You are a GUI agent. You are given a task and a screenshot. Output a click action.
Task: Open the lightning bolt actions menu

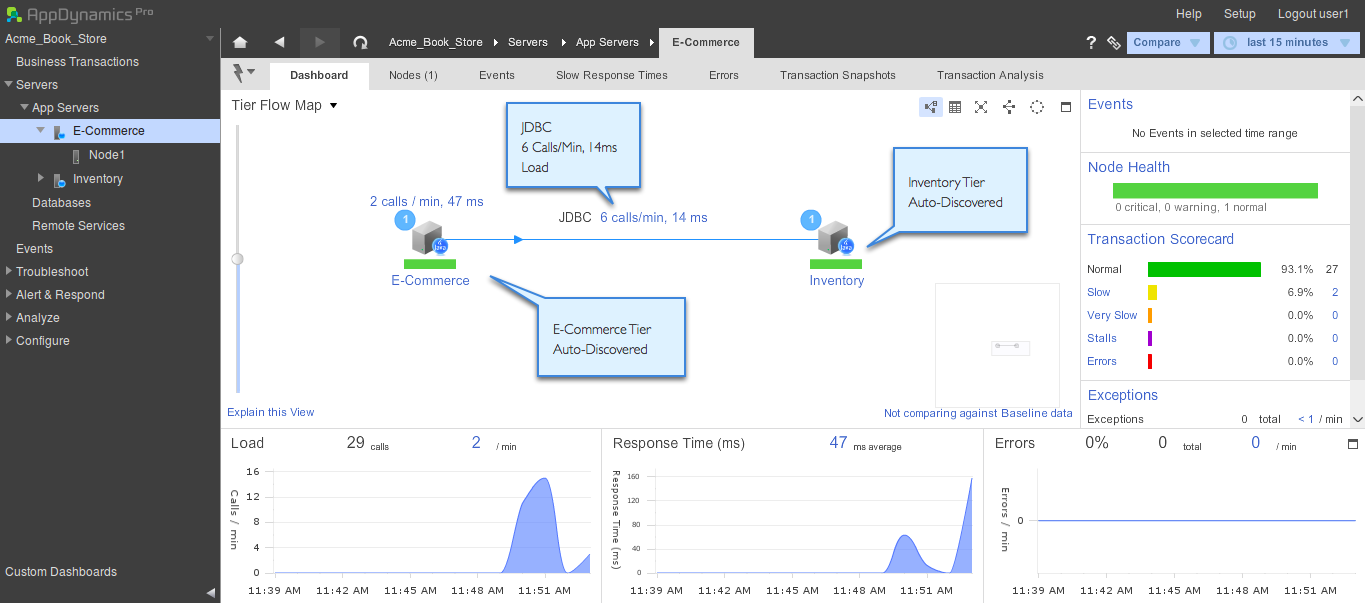(x=243, y=73)
